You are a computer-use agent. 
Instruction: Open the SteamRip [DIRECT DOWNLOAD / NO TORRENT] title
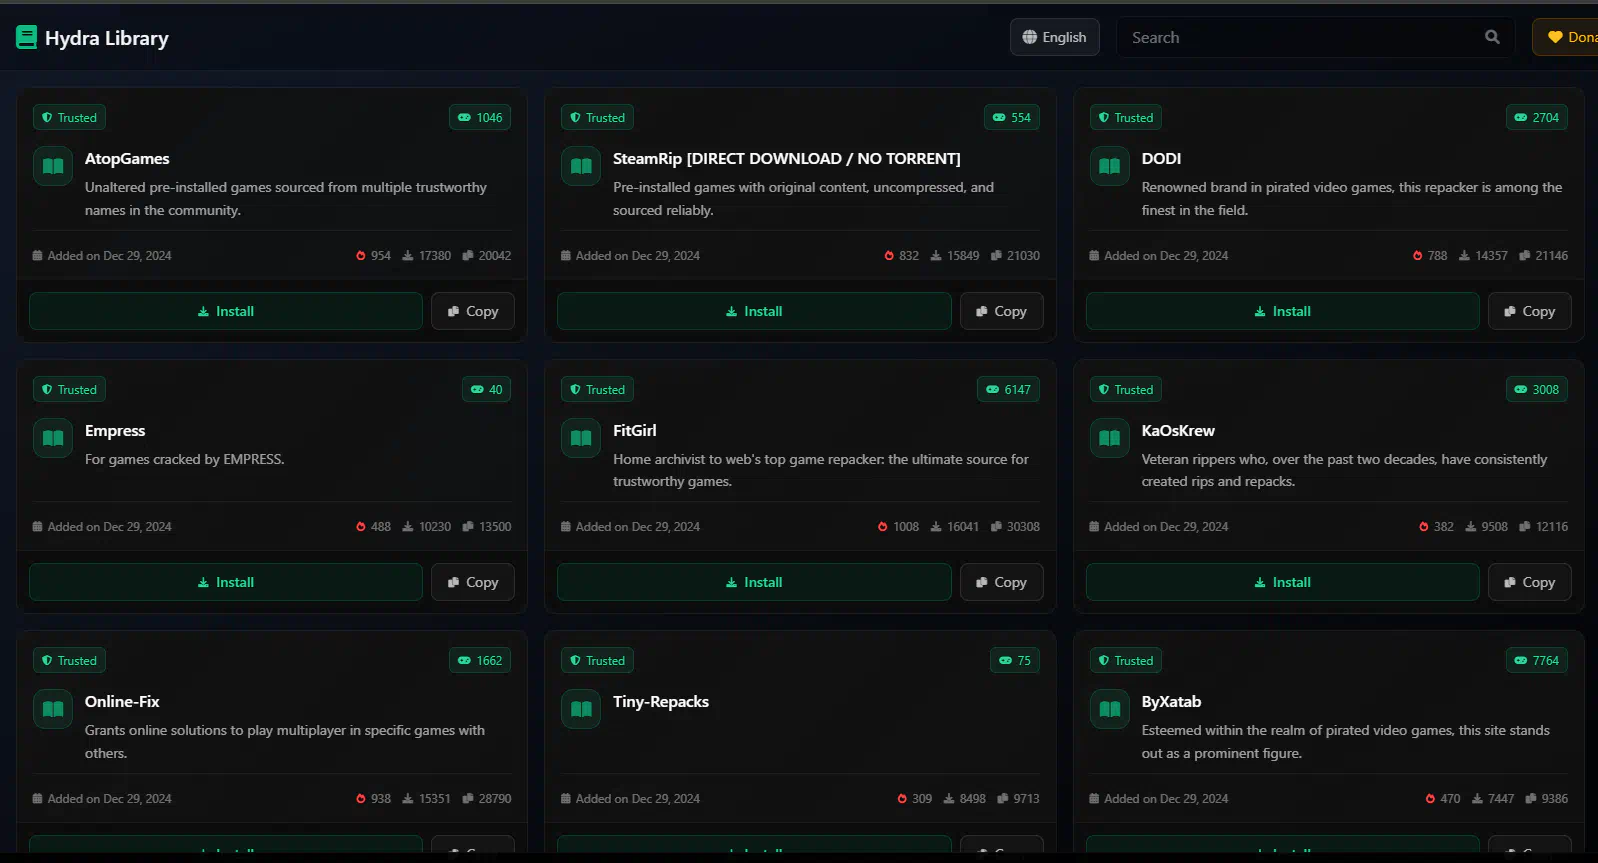pos(787,158)
